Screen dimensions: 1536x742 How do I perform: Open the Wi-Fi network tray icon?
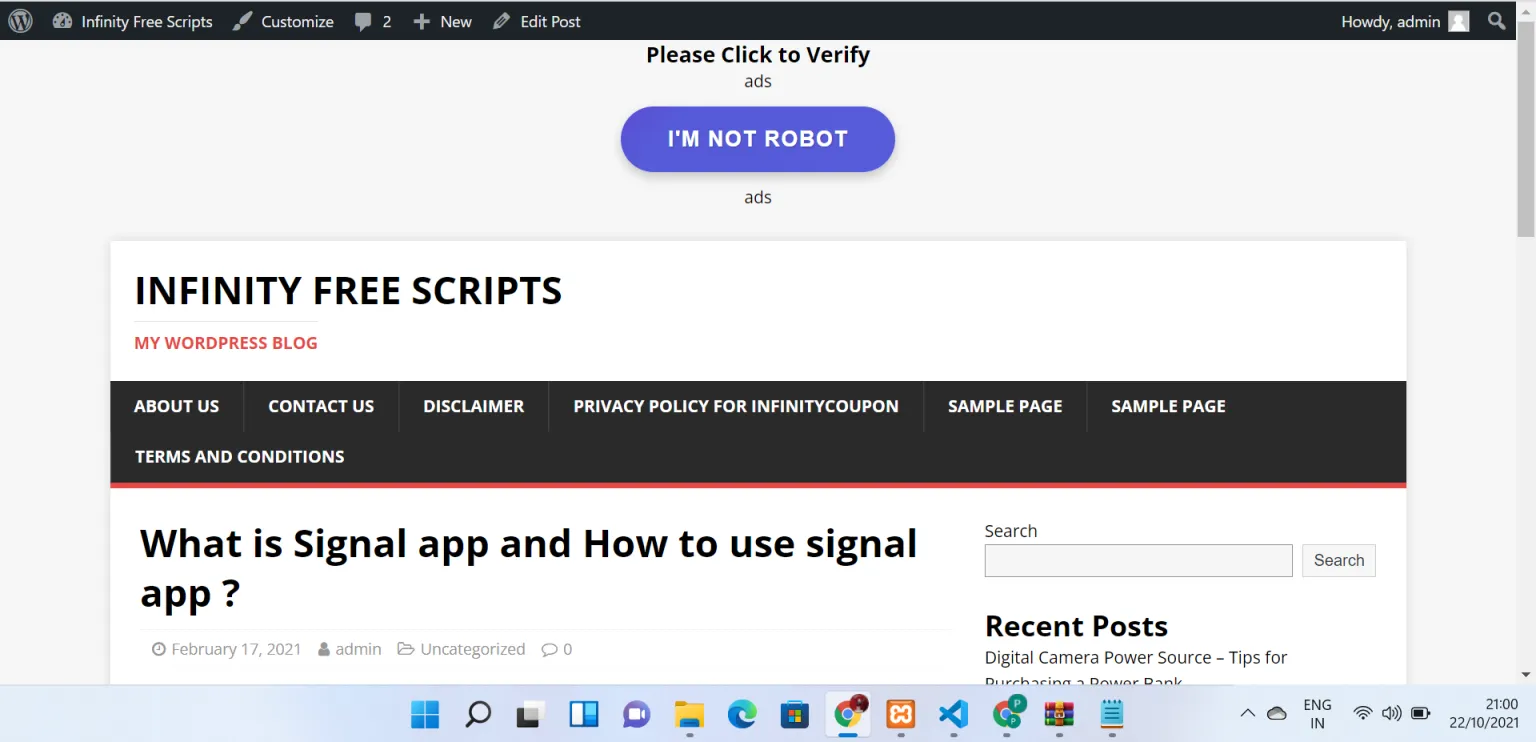pyautogui.click(x=1363, y=713)
